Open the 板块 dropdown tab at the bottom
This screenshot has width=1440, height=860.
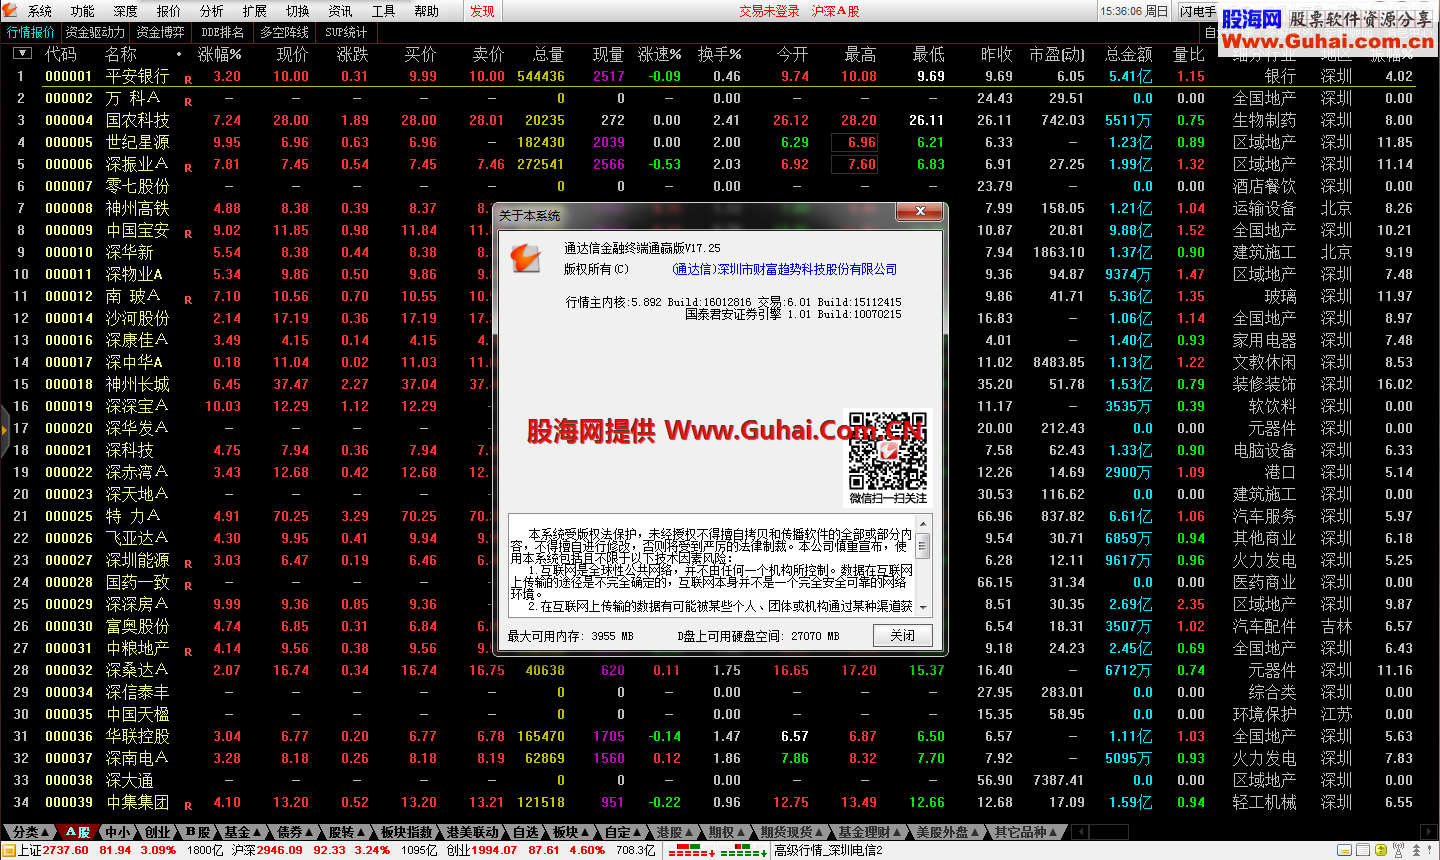point(571,832)
